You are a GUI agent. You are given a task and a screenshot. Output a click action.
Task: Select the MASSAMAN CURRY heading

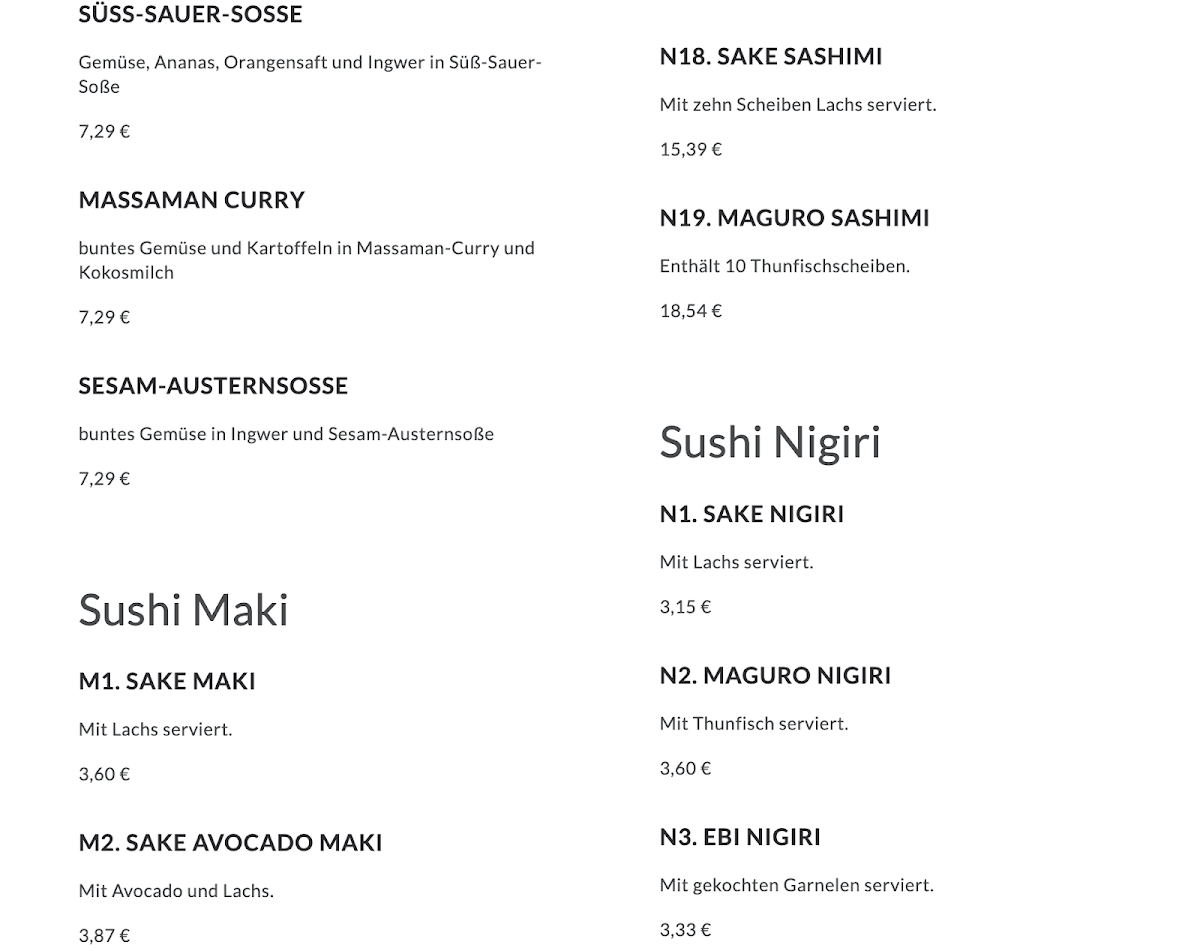coord(191,200)
